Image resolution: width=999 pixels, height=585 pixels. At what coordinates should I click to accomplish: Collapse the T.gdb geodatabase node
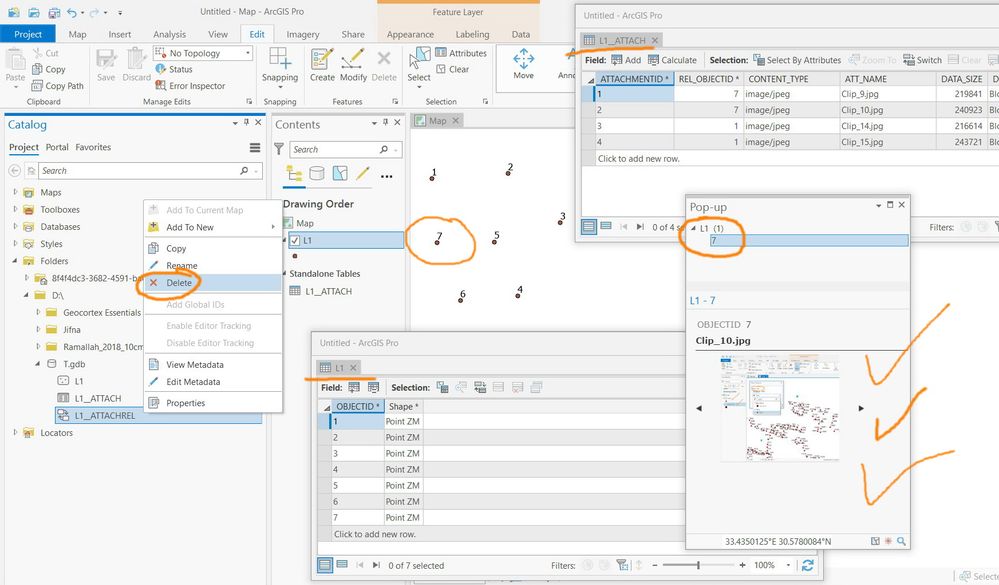[x=38, y=363]
